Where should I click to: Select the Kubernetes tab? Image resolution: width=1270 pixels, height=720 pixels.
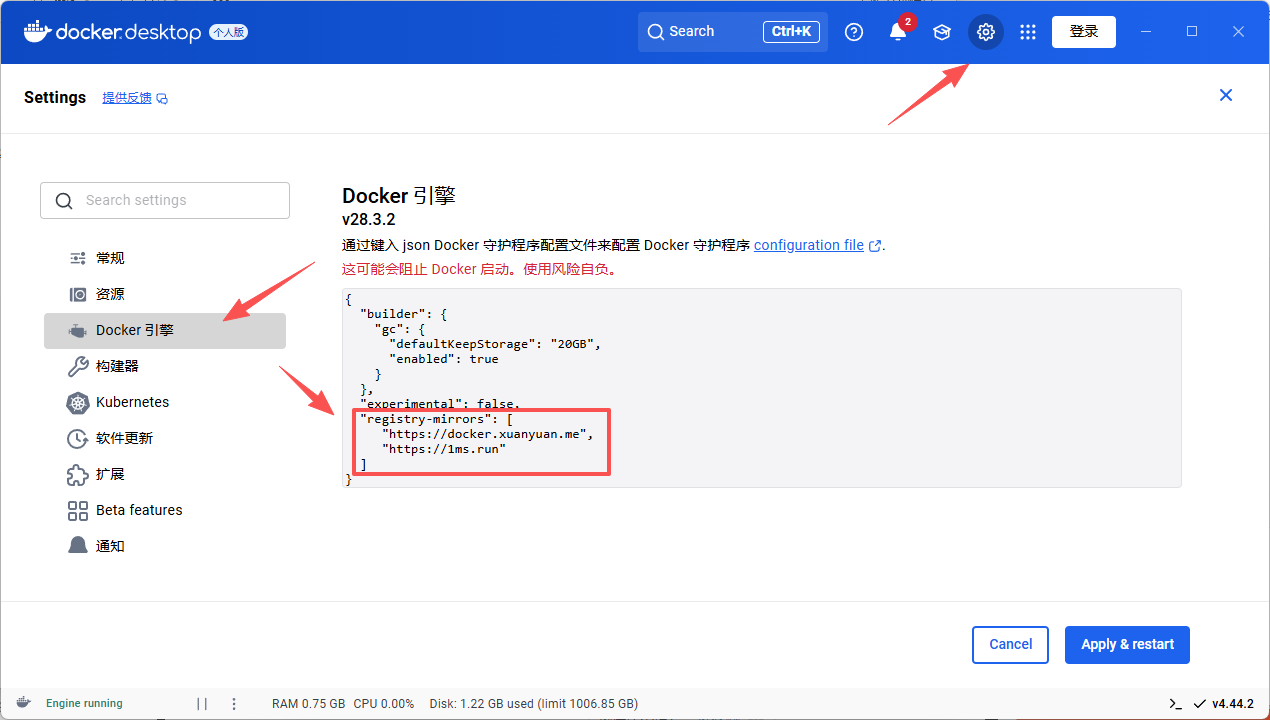pyautogui.click(x=165, y=402)
